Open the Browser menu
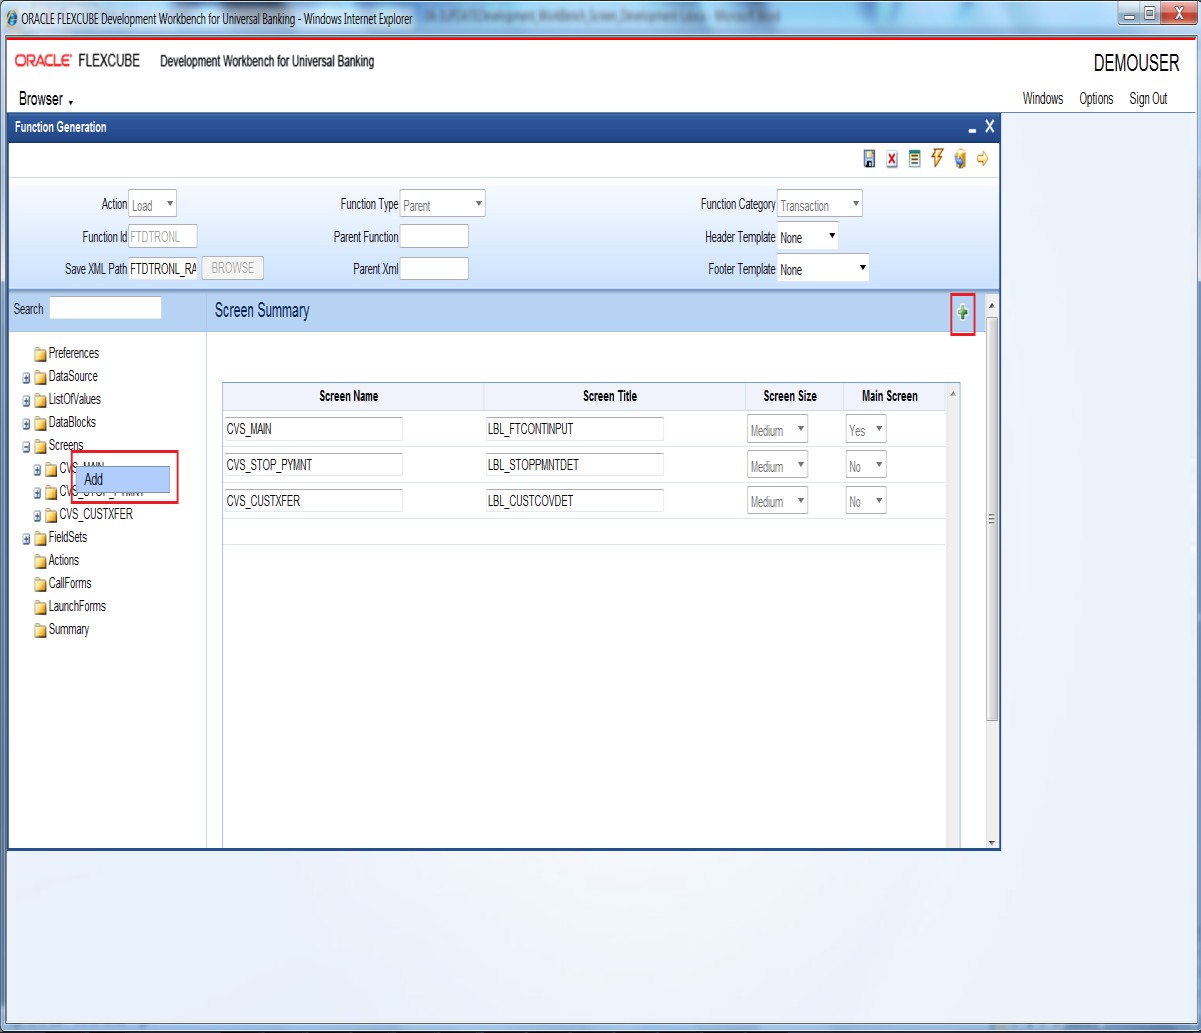 [46, 99]
